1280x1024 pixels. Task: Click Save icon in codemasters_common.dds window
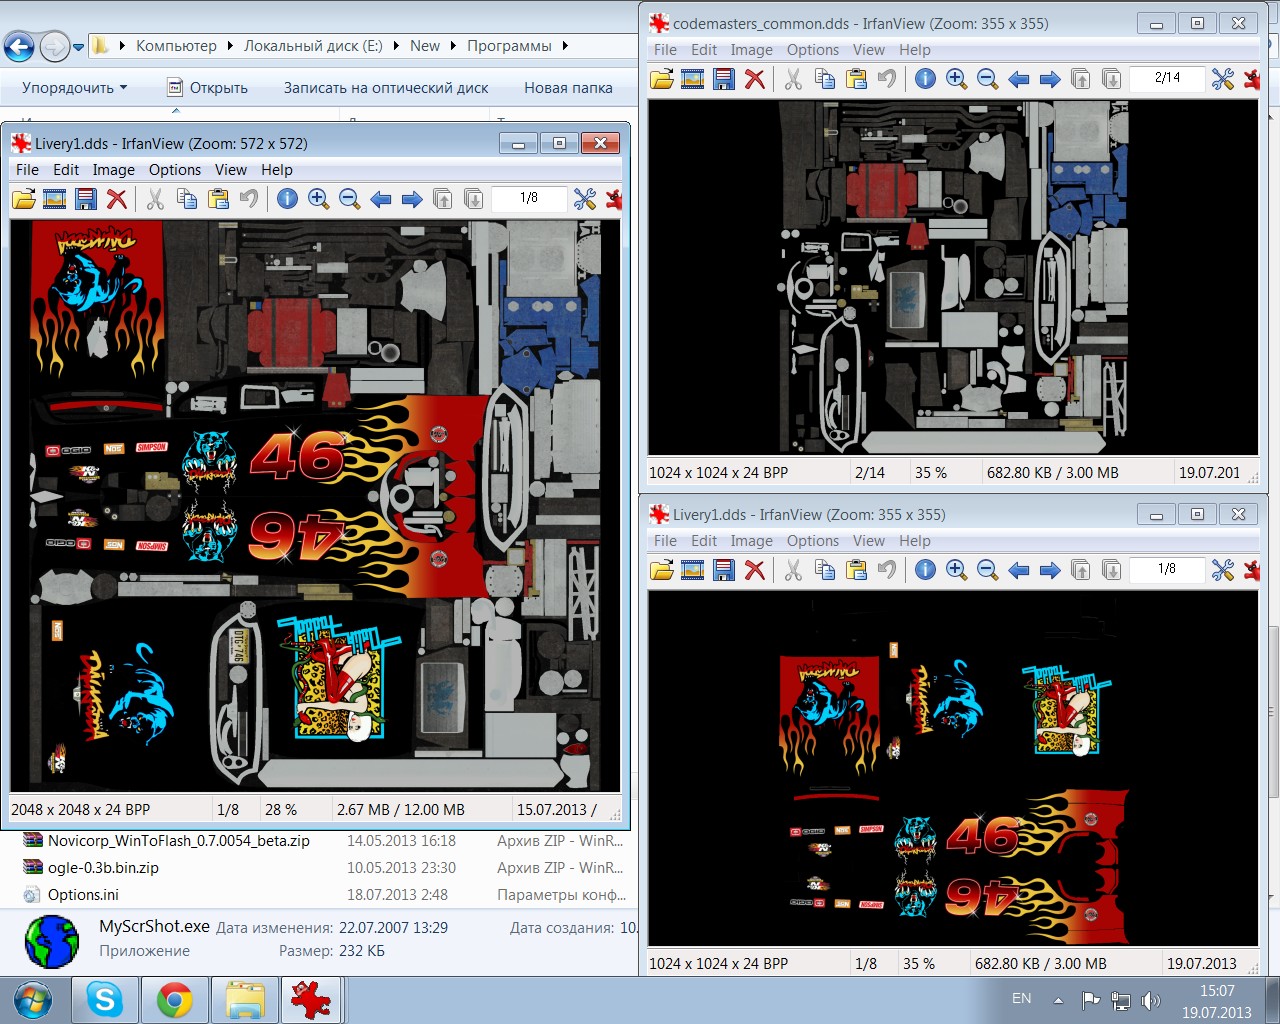(x=724, y=79)
